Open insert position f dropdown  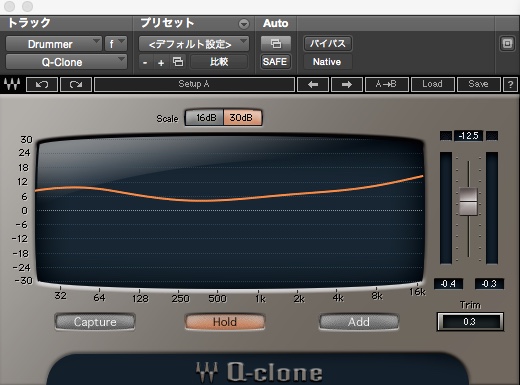coord(116,44)
